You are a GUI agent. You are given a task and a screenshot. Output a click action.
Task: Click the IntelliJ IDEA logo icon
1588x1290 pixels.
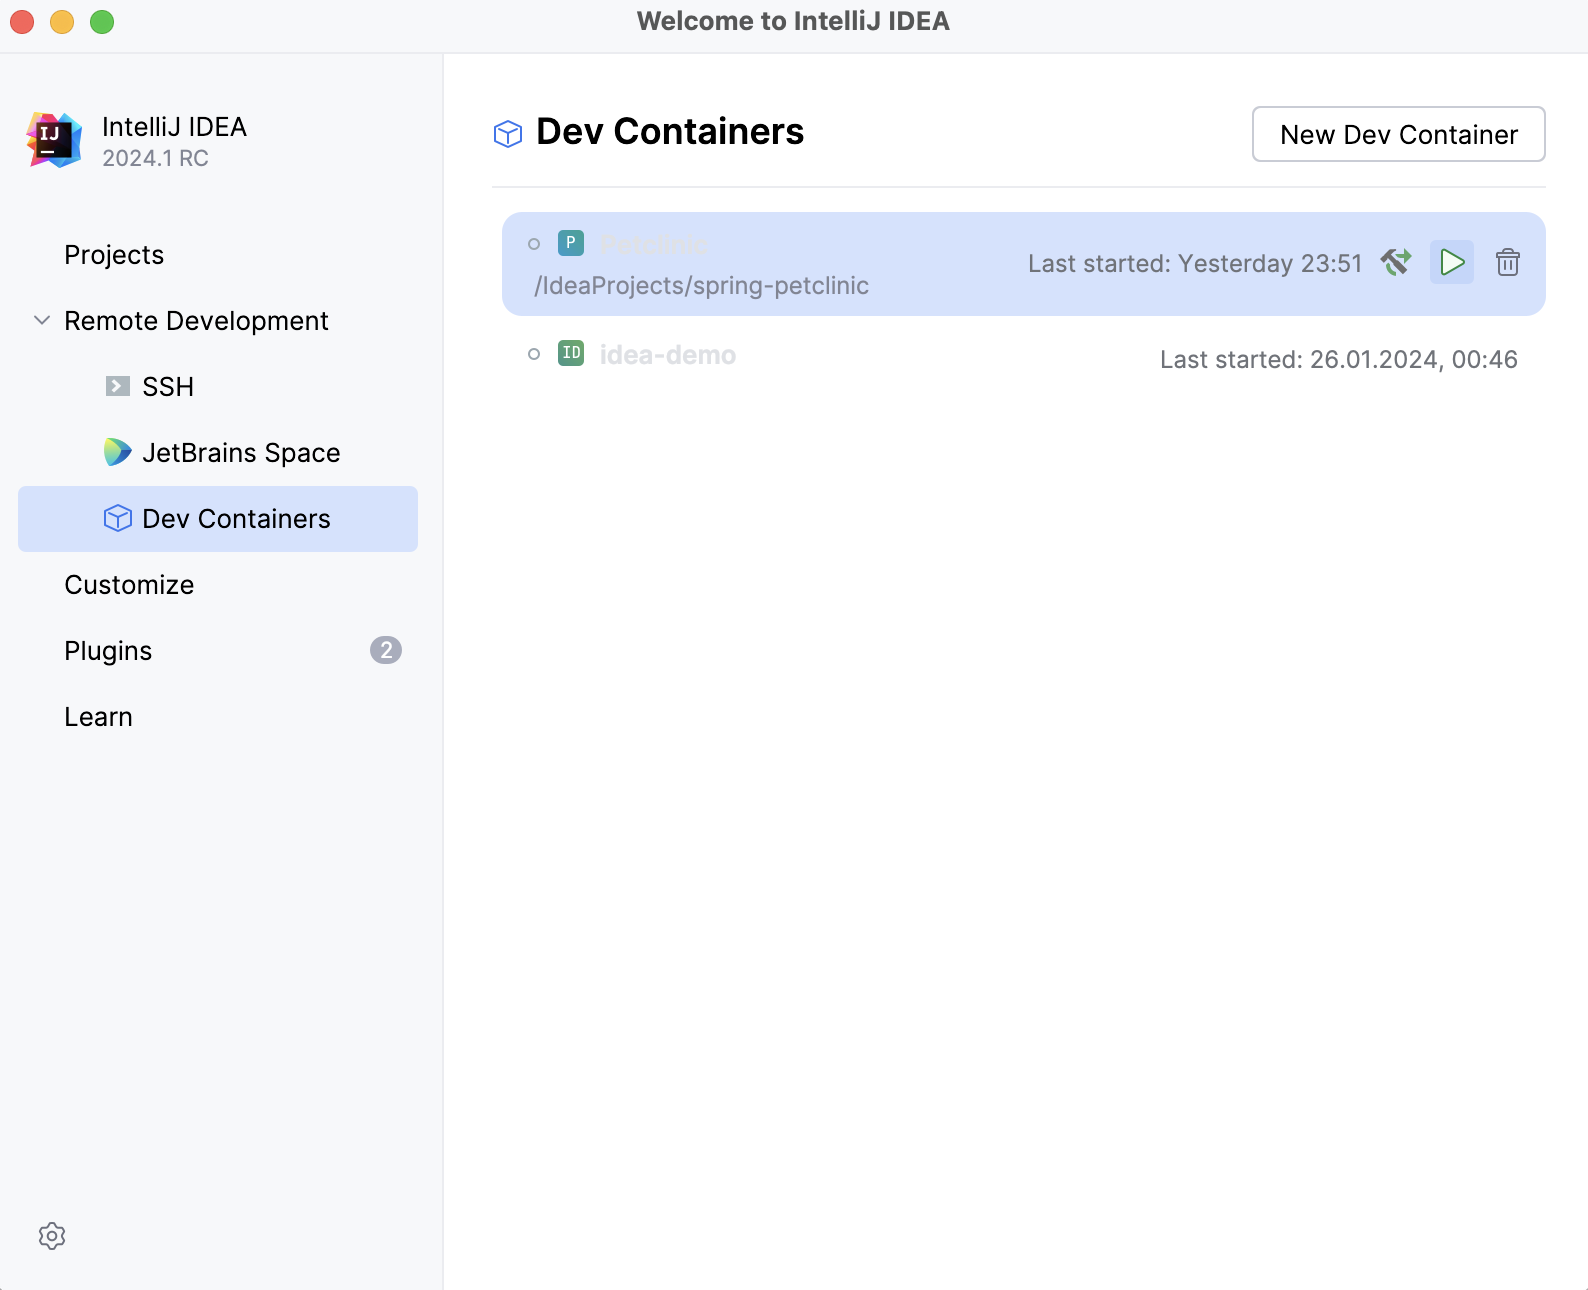54,141
